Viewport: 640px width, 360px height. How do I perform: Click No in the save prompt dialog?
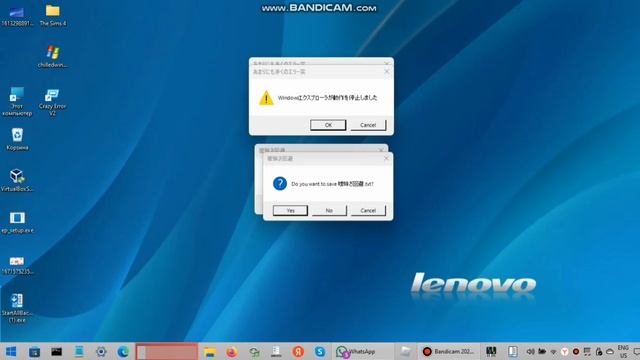329,210
